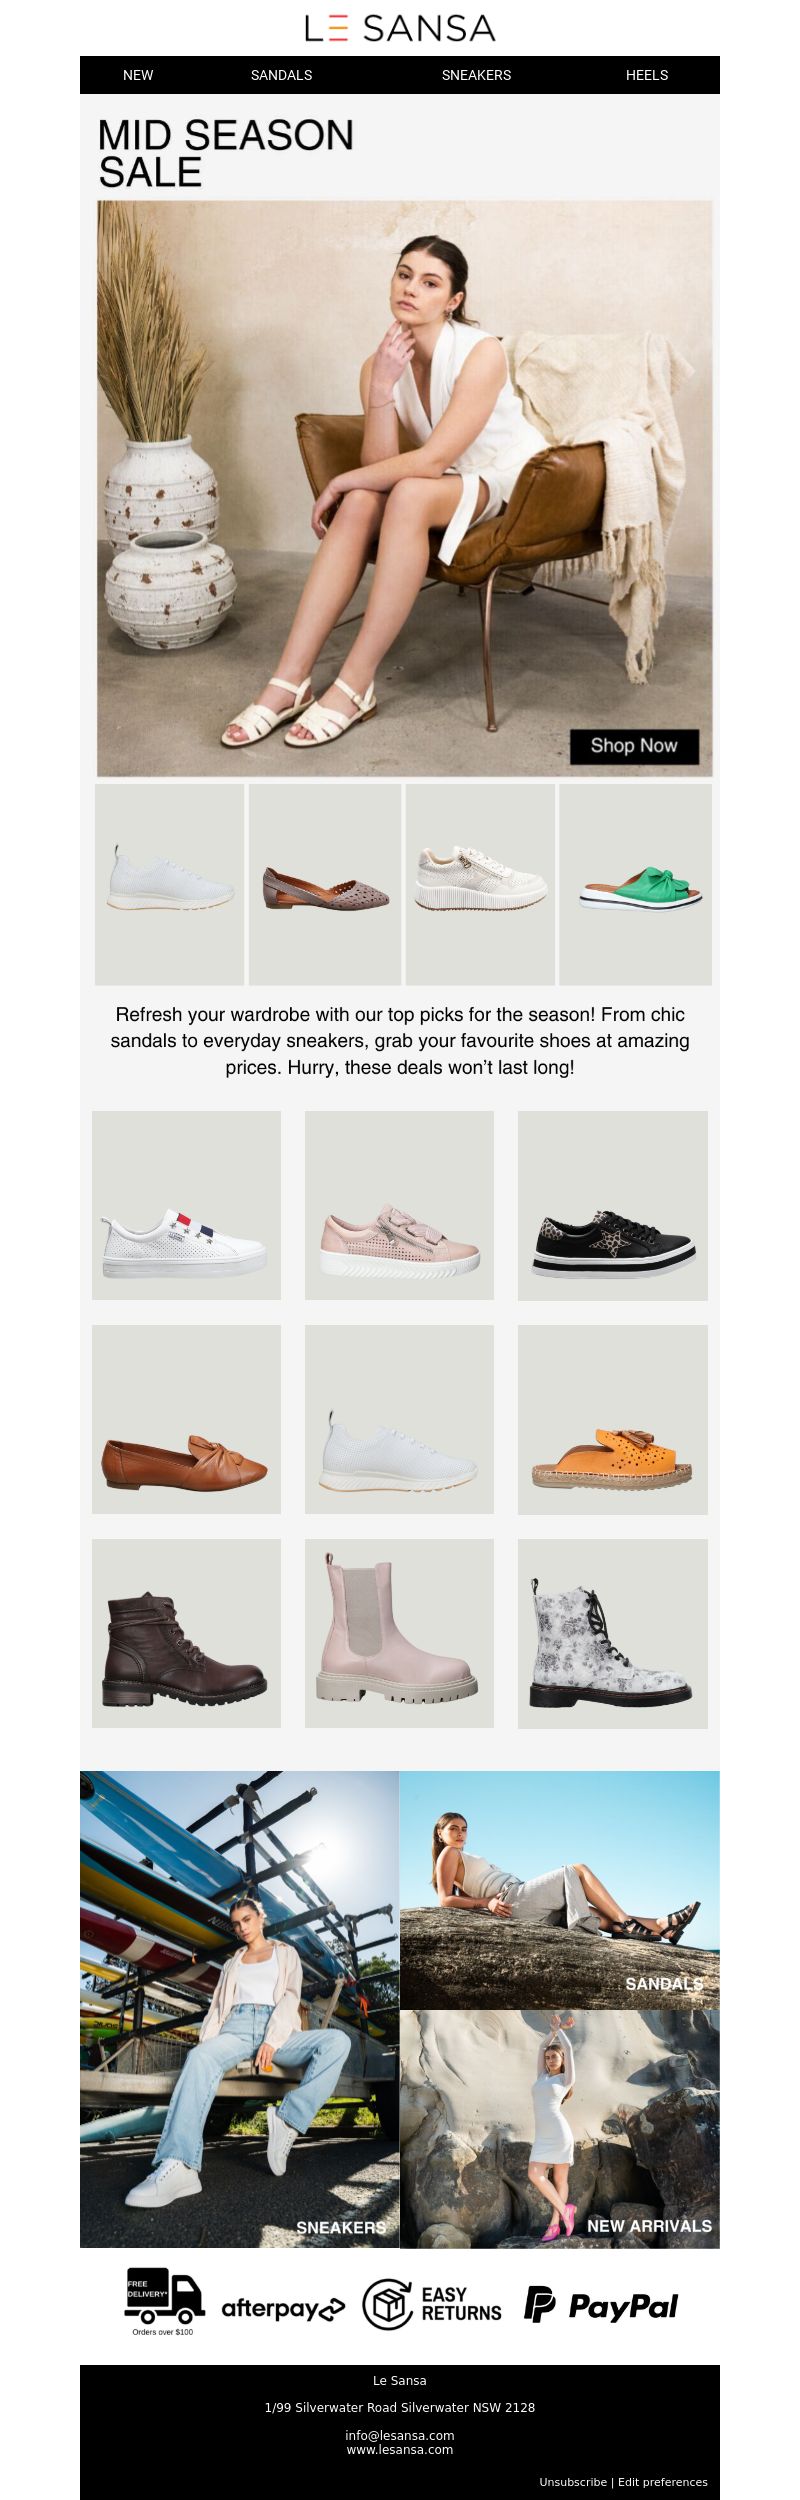800x2500 pixels.
Task: Open the pink velcro sneaker product
Action: (x=399, y=1205)
